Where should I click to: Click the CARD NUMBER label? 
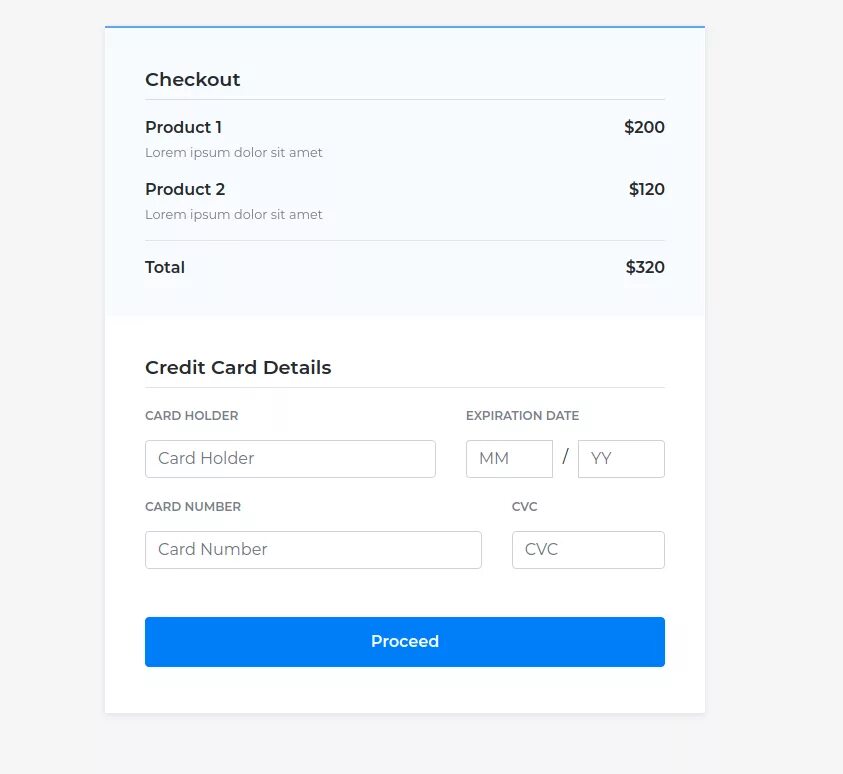coord(193,506)
